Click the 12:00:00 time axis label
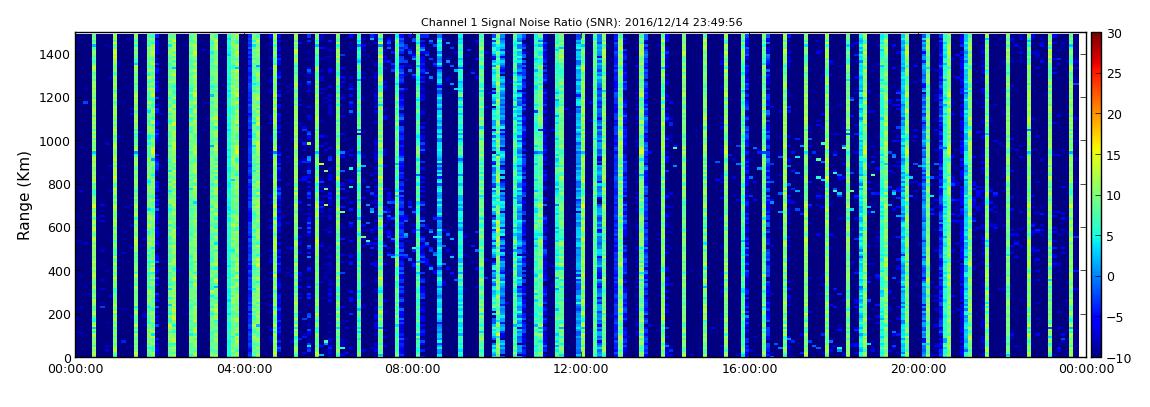The image size is (1150, 407). 581,370
